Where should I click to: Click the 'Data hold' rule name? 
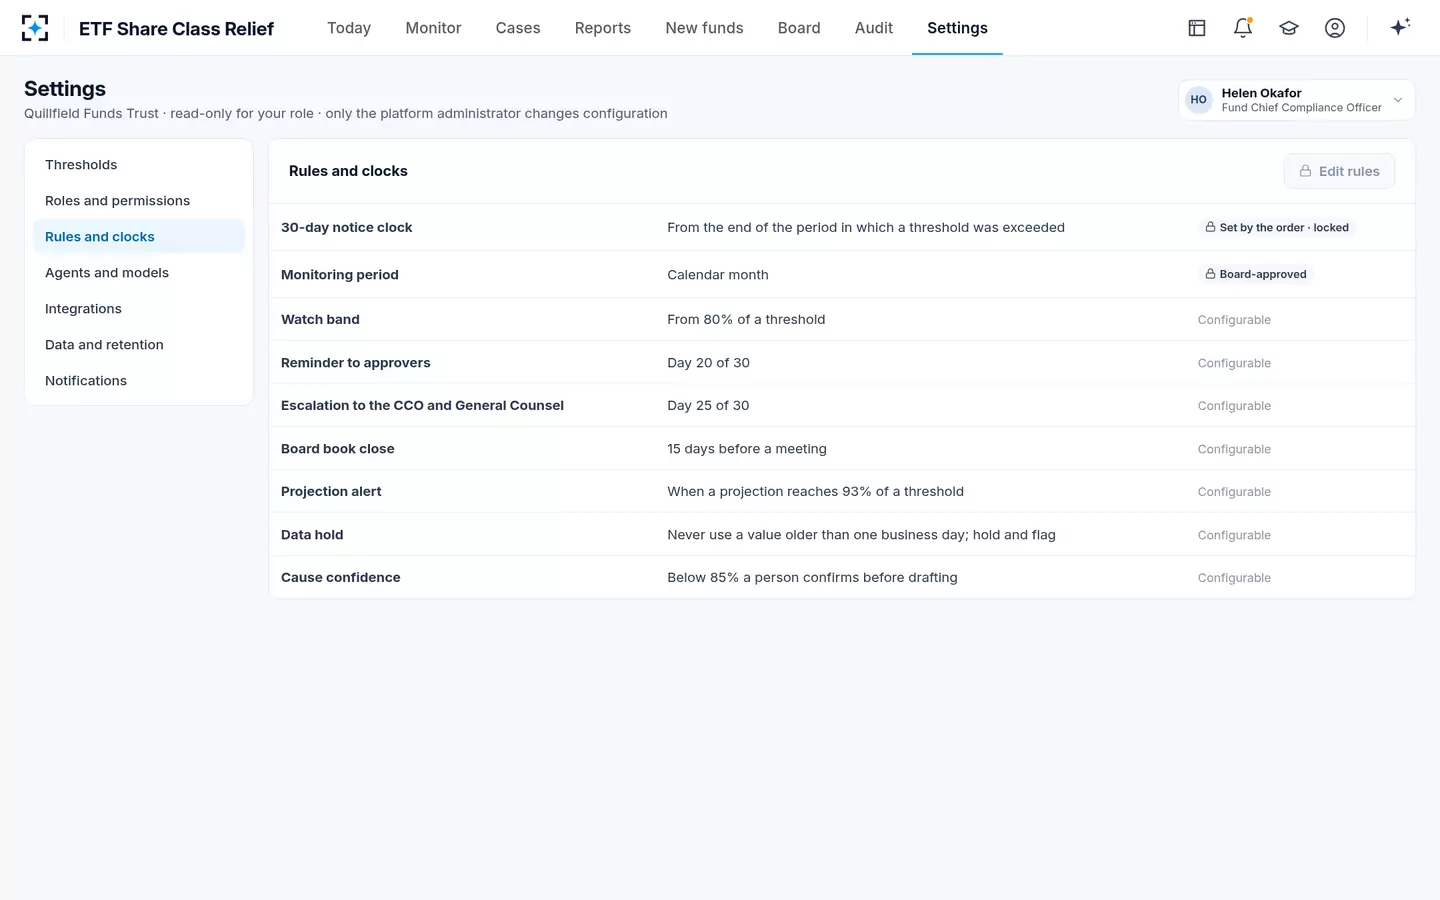point(312,535)
